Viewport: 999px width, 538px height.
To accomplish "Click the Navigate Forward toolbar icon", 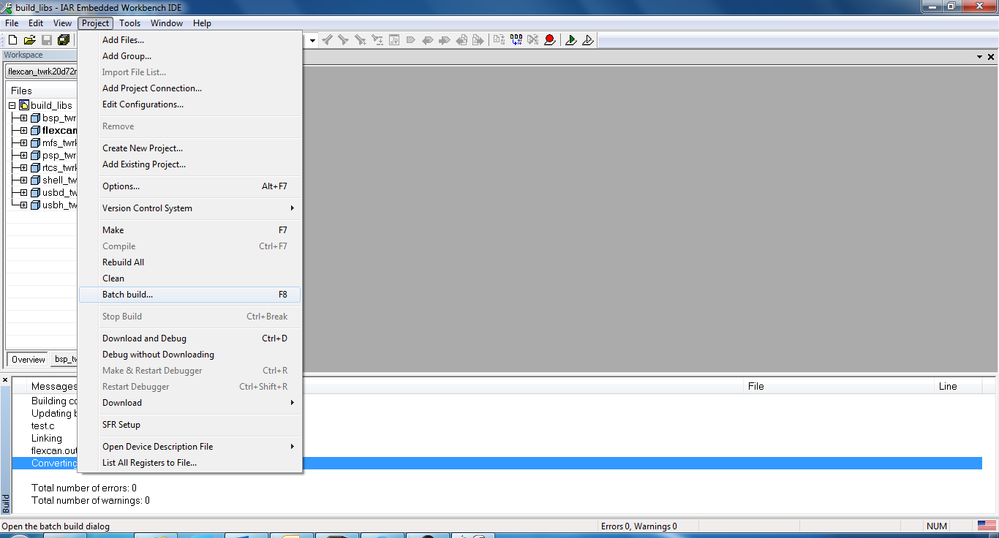I will [478, 40].
